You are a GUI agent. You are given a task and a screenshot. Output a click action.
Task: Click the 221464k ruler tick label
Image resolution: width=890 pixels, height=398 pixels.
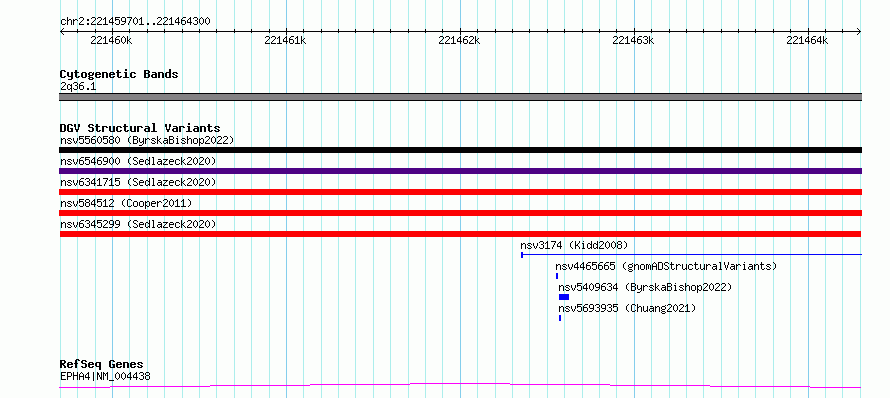click(x=808, y=40)
